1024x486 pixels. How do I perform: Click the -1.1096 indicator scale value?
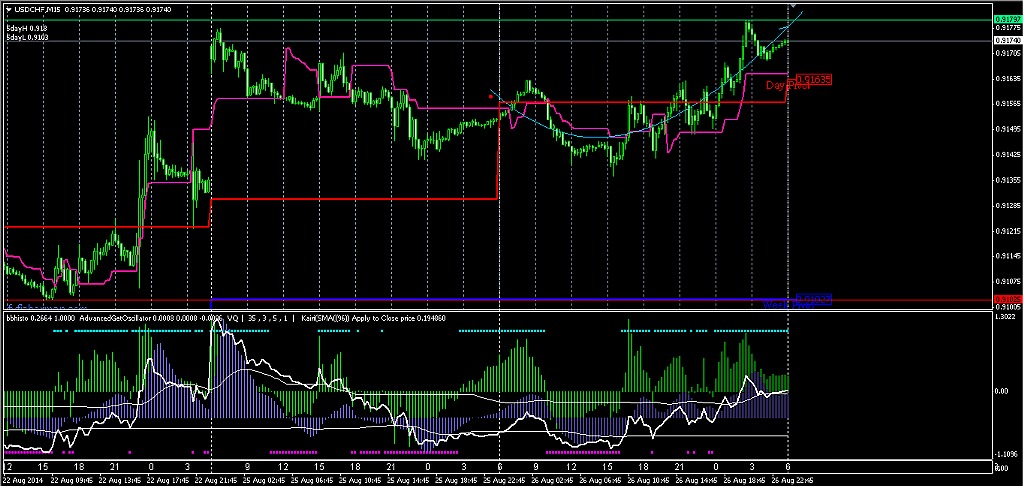tap(1008, 451)
